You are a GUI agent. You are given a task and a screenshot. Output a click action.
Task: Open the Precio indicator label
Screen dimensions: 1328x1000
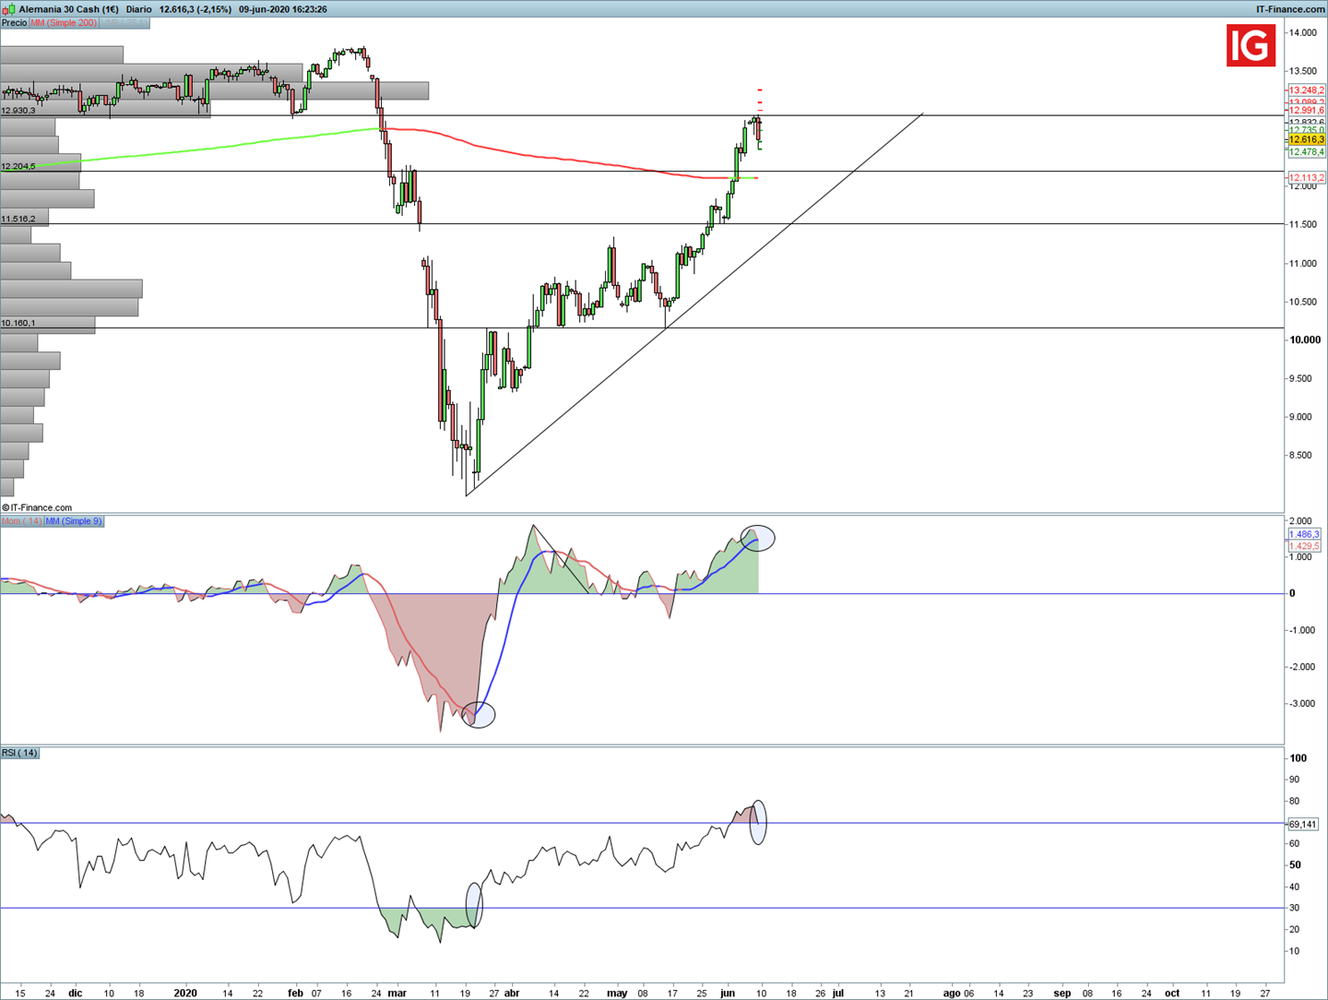[x=15, y=22]
